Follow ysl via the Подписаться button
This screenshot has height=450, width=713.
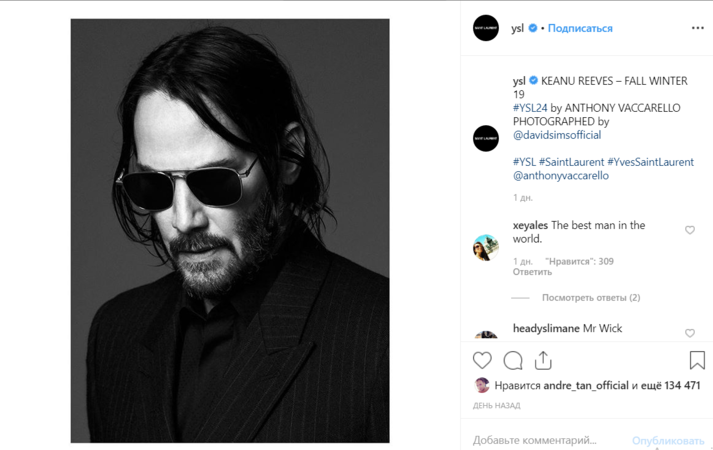pos(580,28)
